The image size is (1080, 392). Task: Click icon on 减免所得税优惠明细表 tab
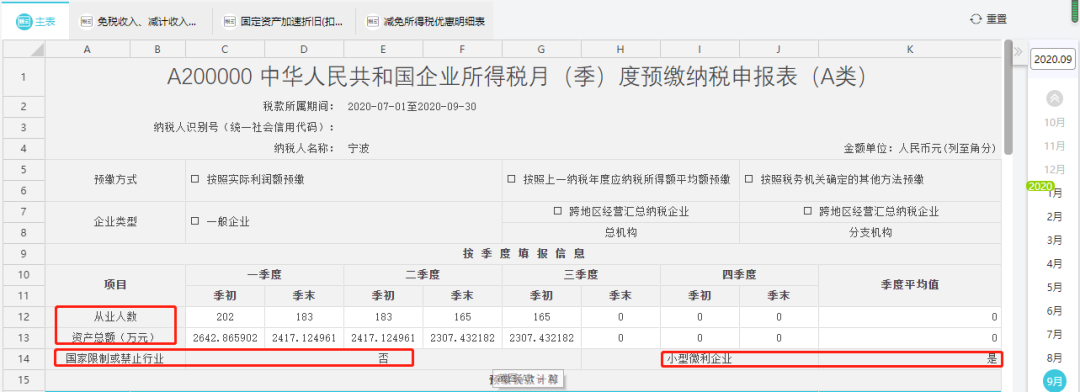(x=373, y=21)
